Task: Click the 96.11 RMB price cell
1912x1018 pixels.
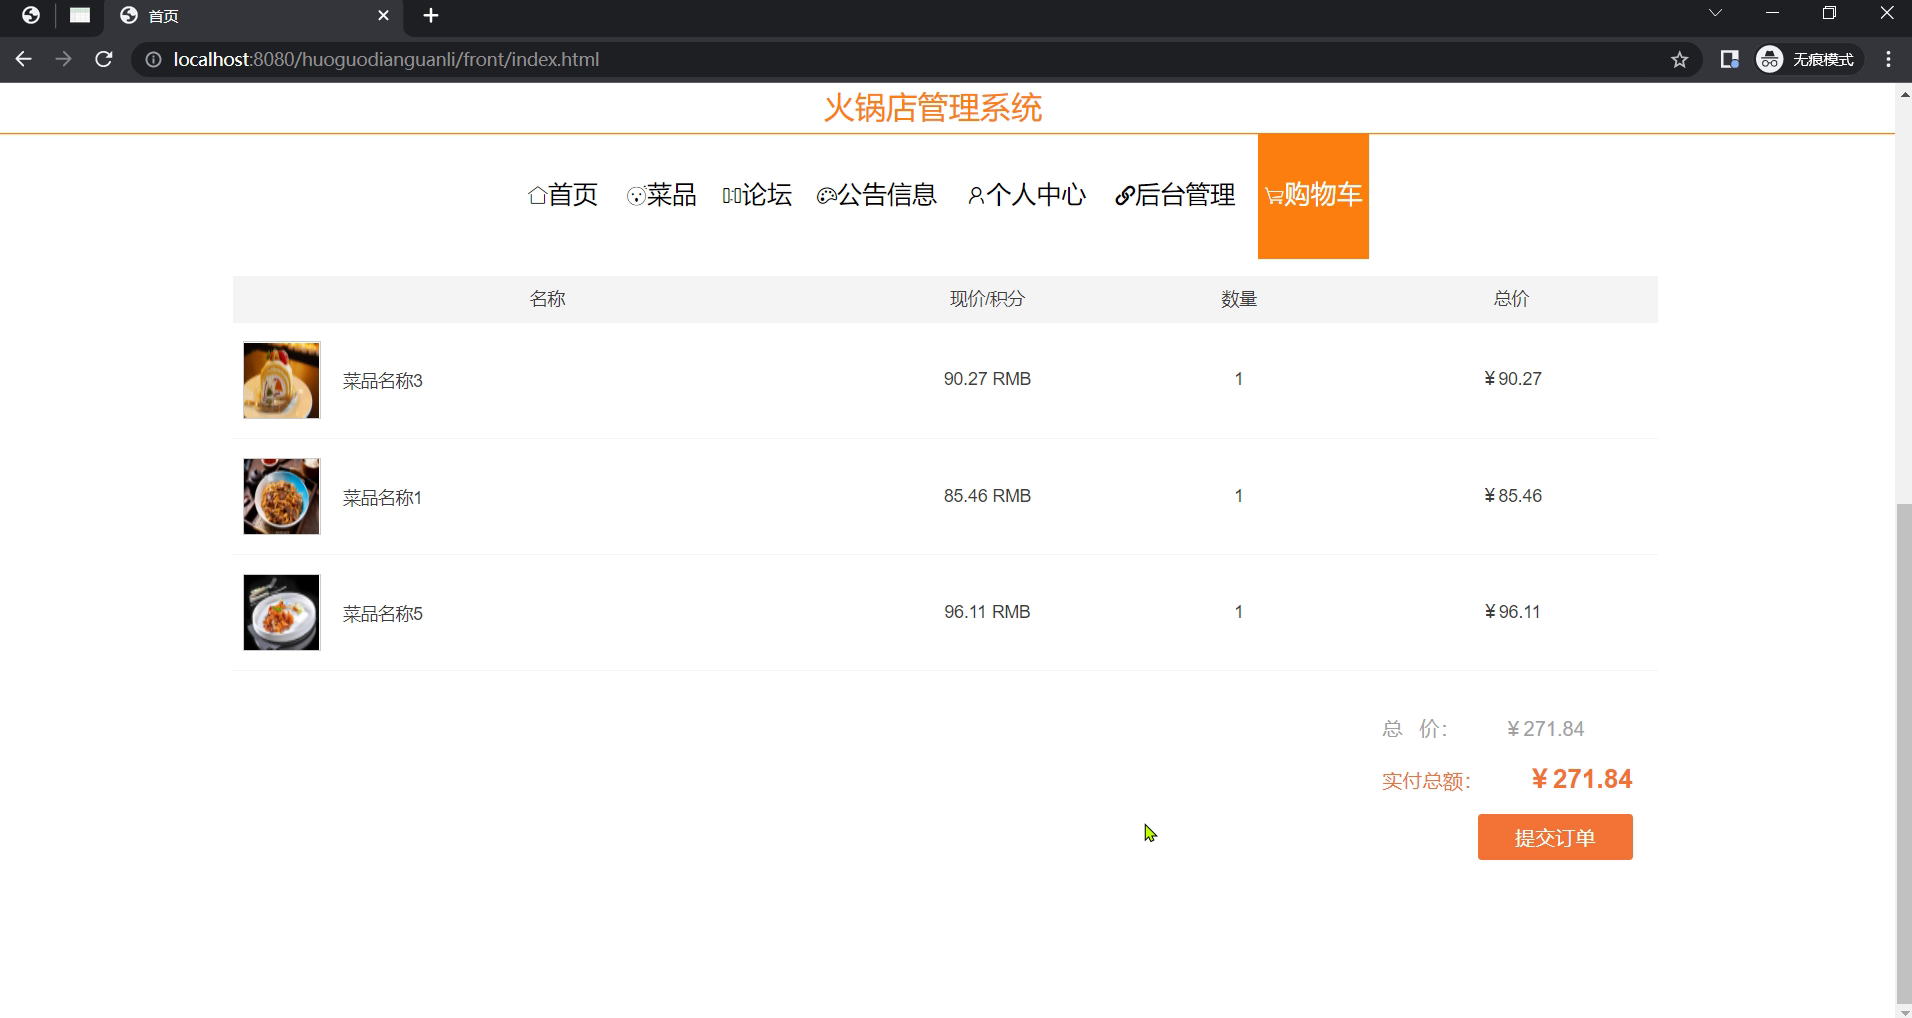Action: [987, 612]
